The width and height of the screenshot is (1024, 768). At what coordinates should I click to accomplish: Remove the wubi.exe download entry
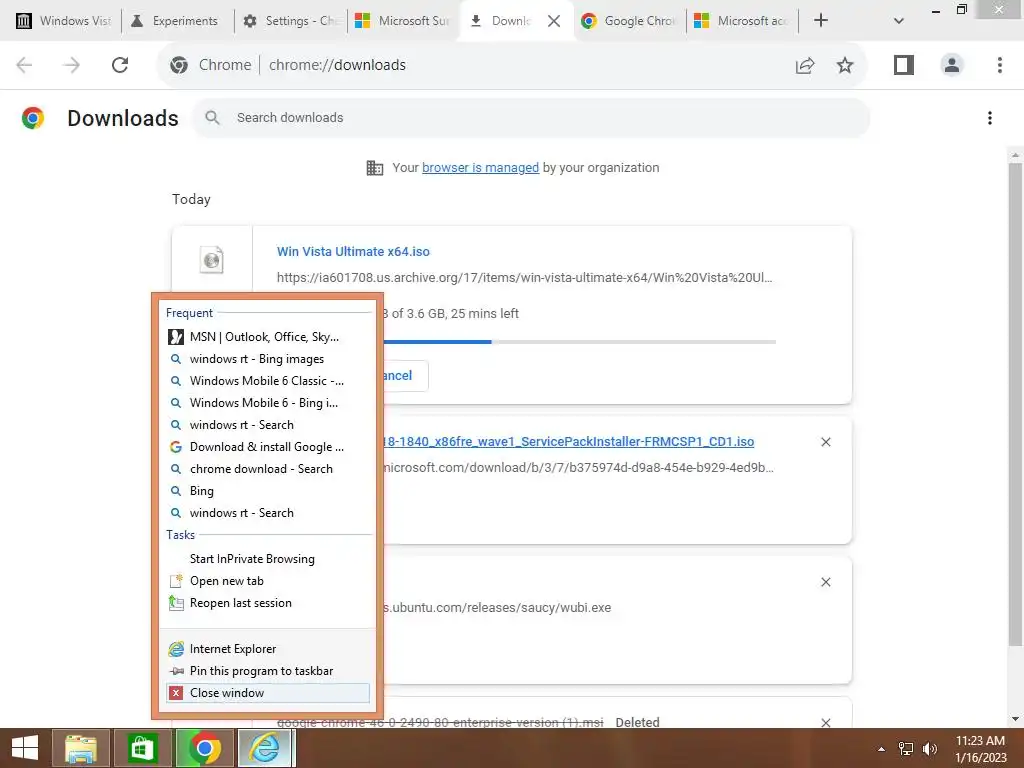825,582
